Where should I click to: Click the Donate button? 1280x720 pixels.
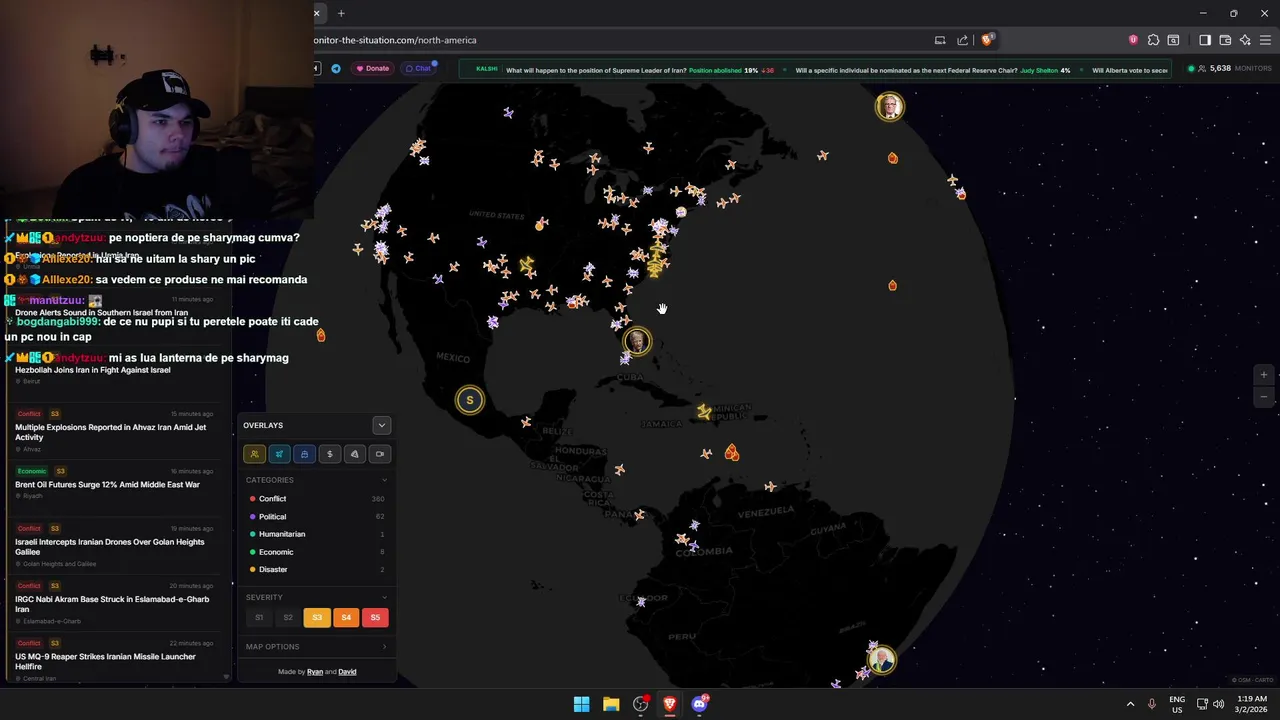click(x=372, y=69)
